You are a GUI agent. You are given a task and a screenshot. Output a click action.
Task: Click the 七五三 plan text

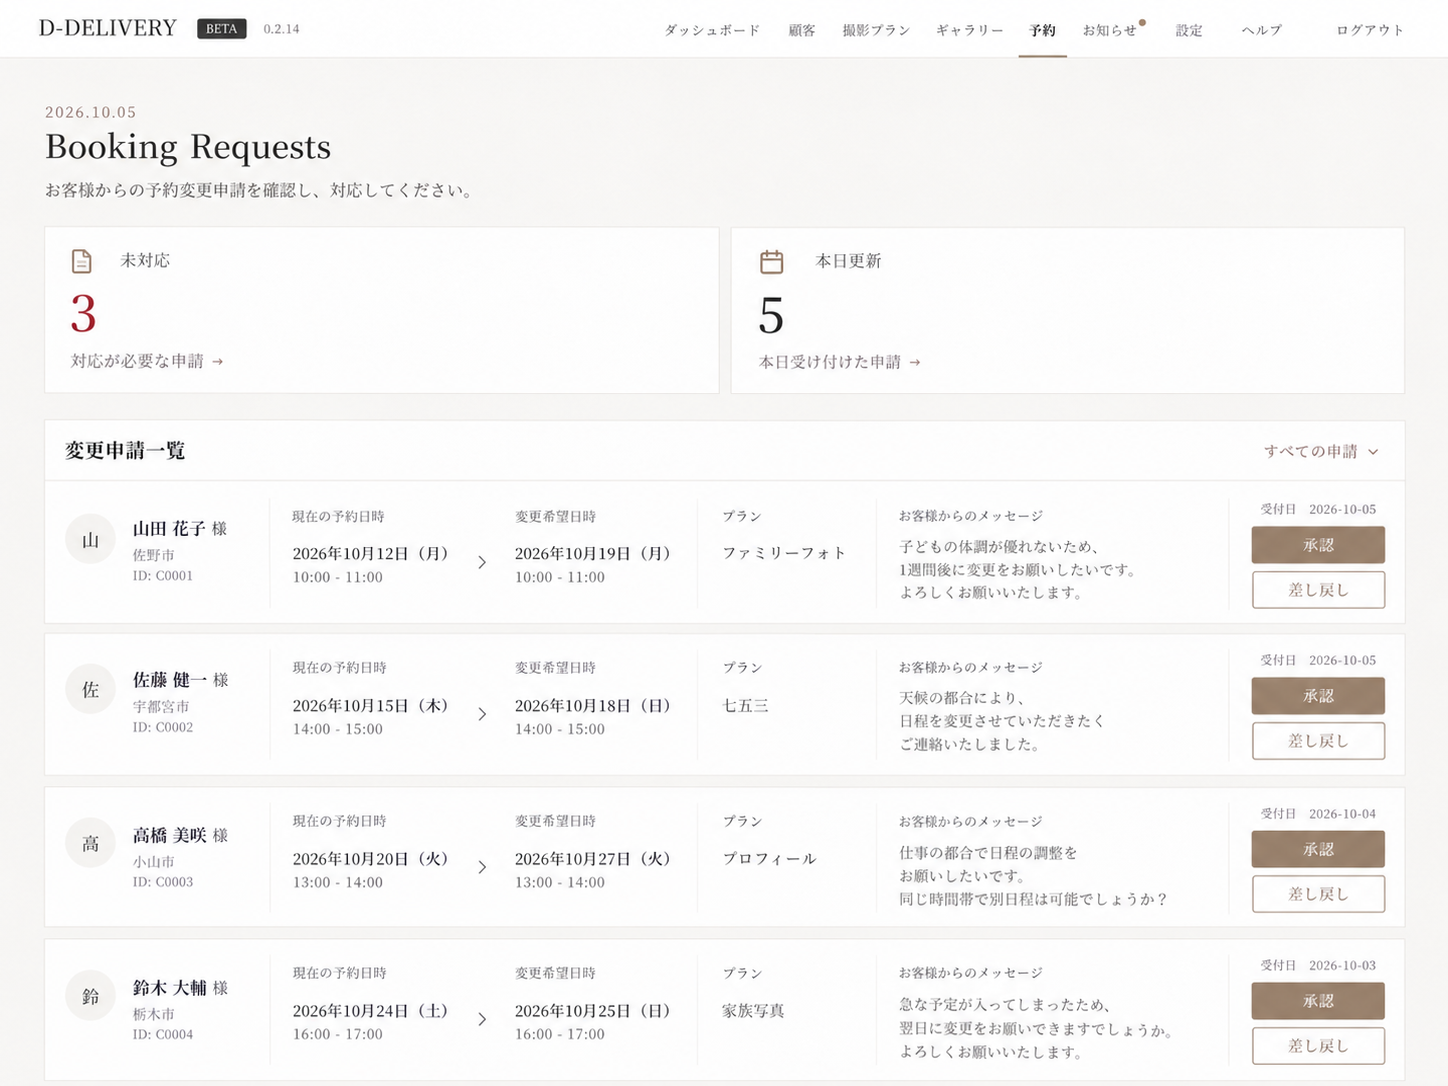[x=745, y=706]
